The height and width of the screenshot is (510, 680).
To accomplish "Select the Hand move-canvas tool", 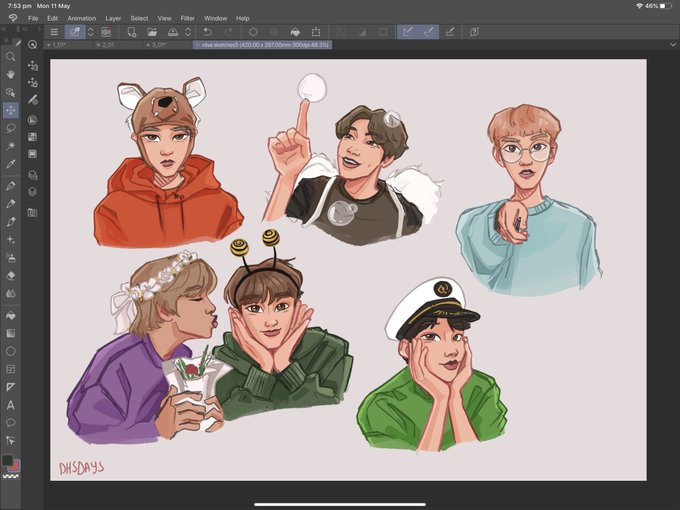I will click(x=10, y=75).
